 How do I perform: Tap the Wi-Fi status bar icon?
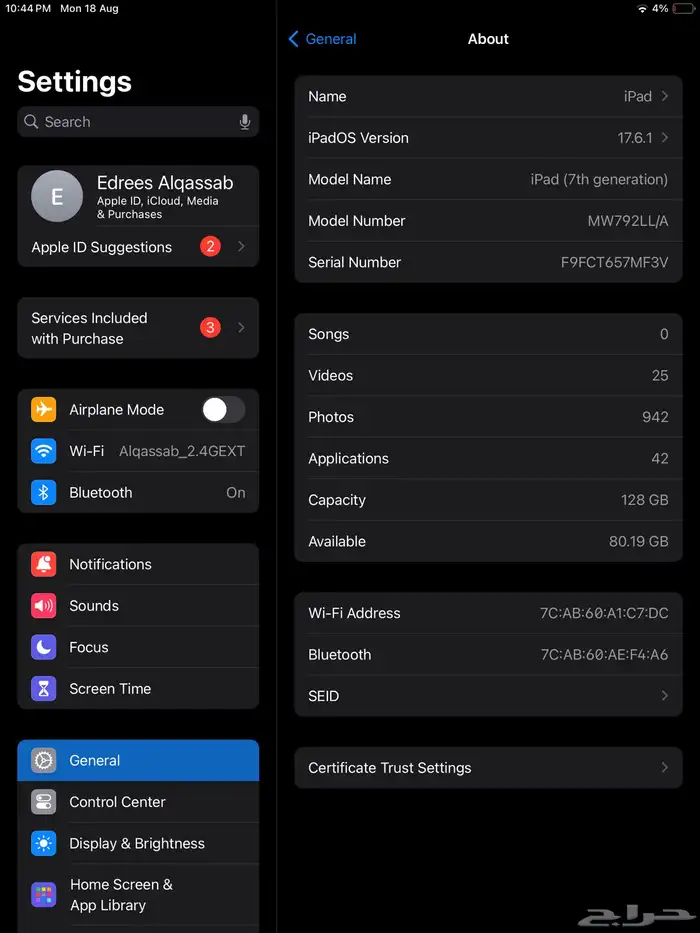[642, 9]
